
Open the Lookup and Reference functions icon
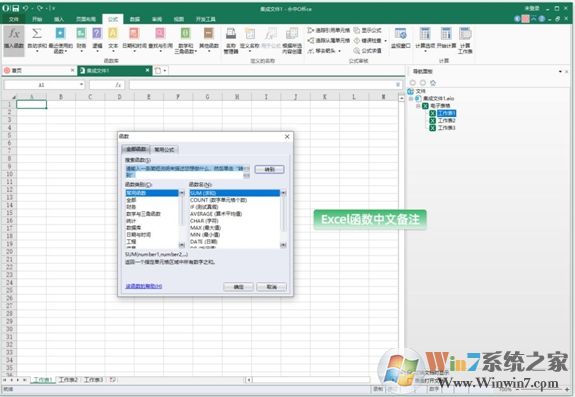tap(160, 34)
